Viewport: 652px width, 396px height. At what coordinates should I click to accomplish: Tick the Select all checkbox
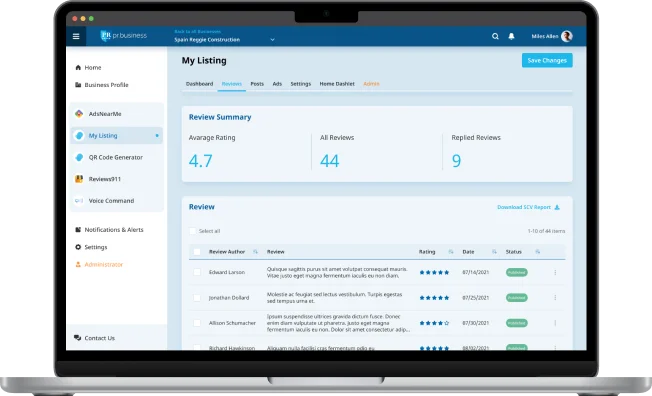[193, 231]
